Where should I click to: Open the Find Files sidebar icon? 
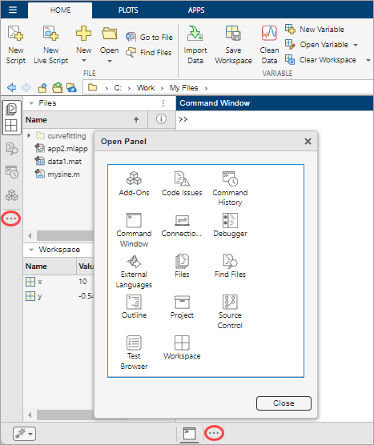click(x=12, y=148)
